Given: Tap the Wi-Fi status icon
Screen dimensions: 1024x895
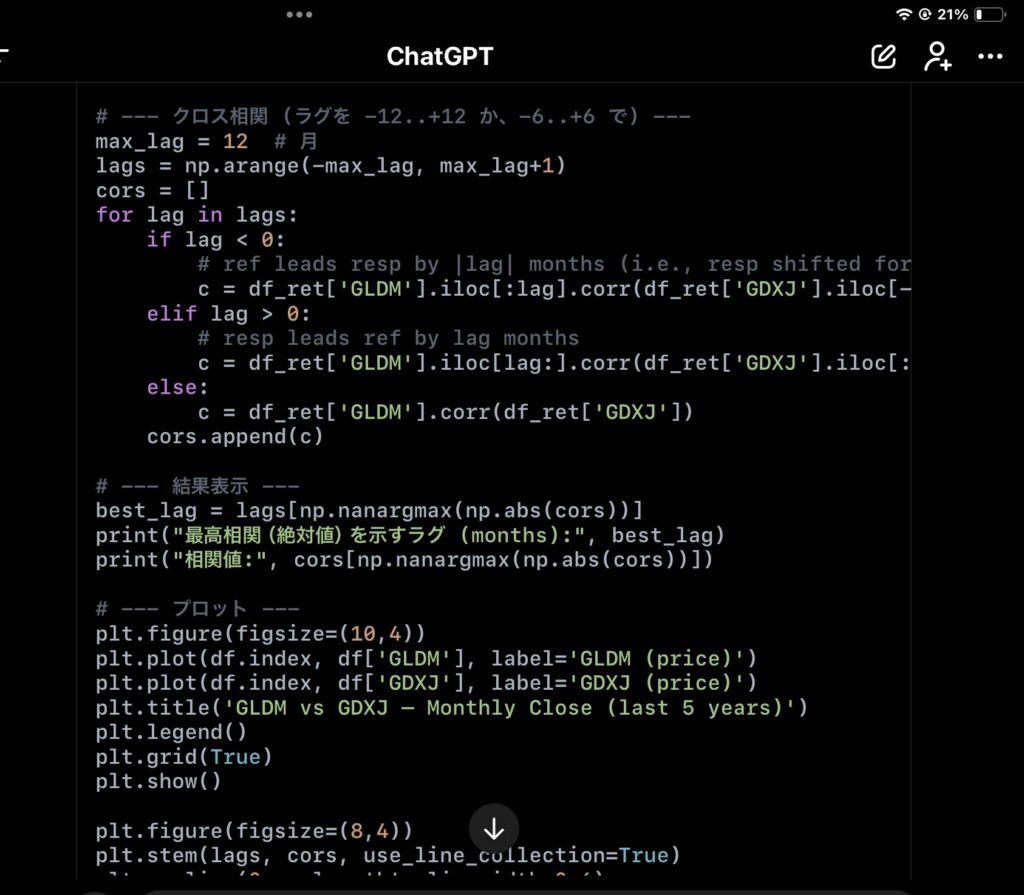Looking at the screenshot, I should [x=904, y=15].
